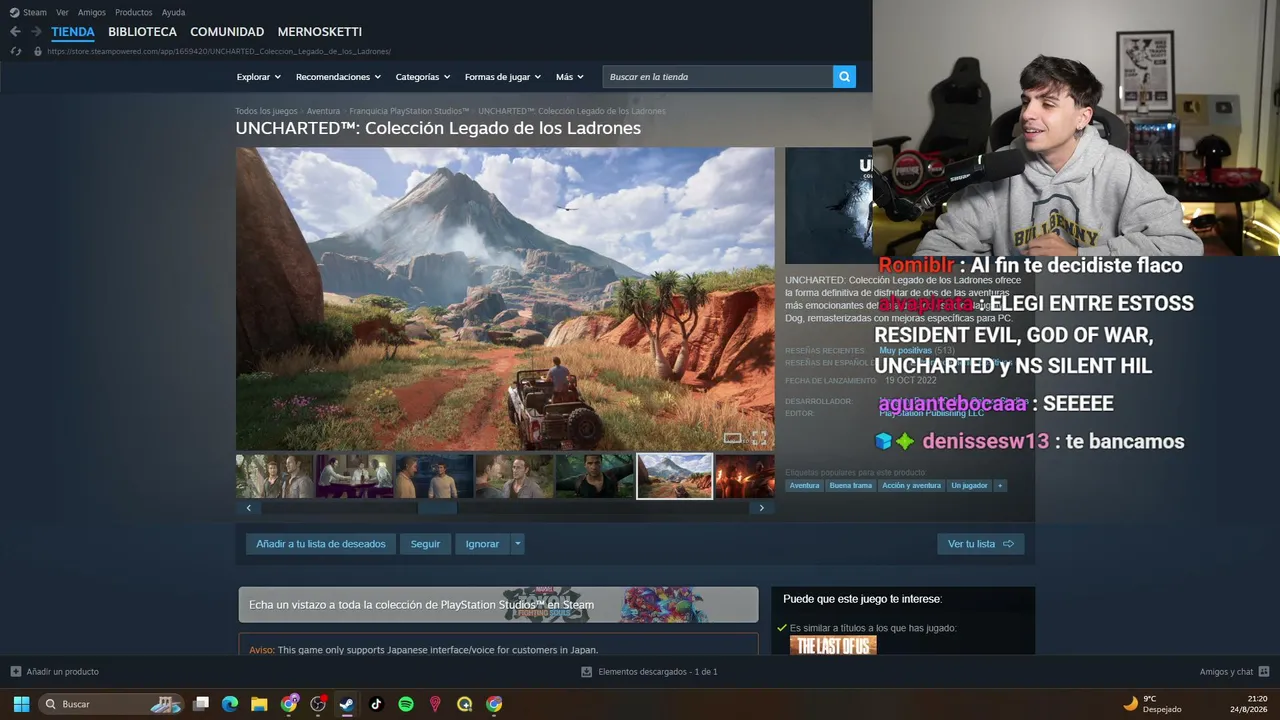Select the Aventura tag
This screenshot has height=720, width=1280.
pos(804,486)
